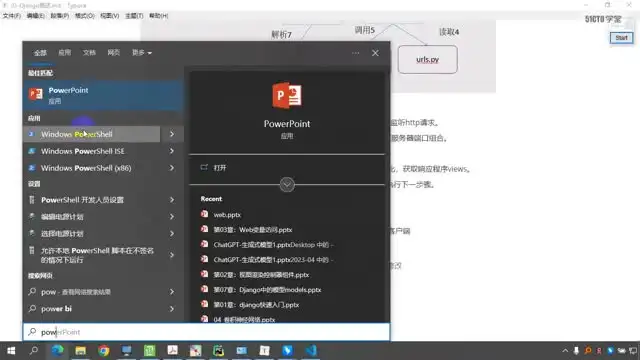
Task: Open the 第07章 Django models.pptx recent file
Action: click(261, 290)
